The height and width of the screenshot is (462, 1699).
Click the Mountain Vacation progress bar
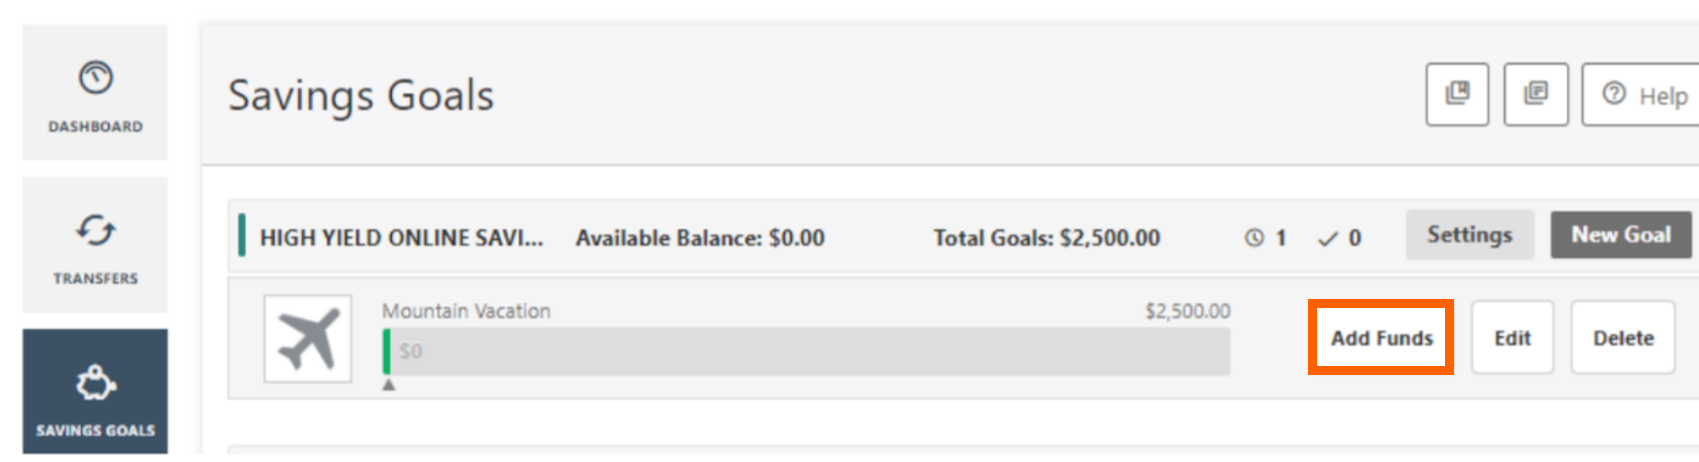[x=806, y=352]
